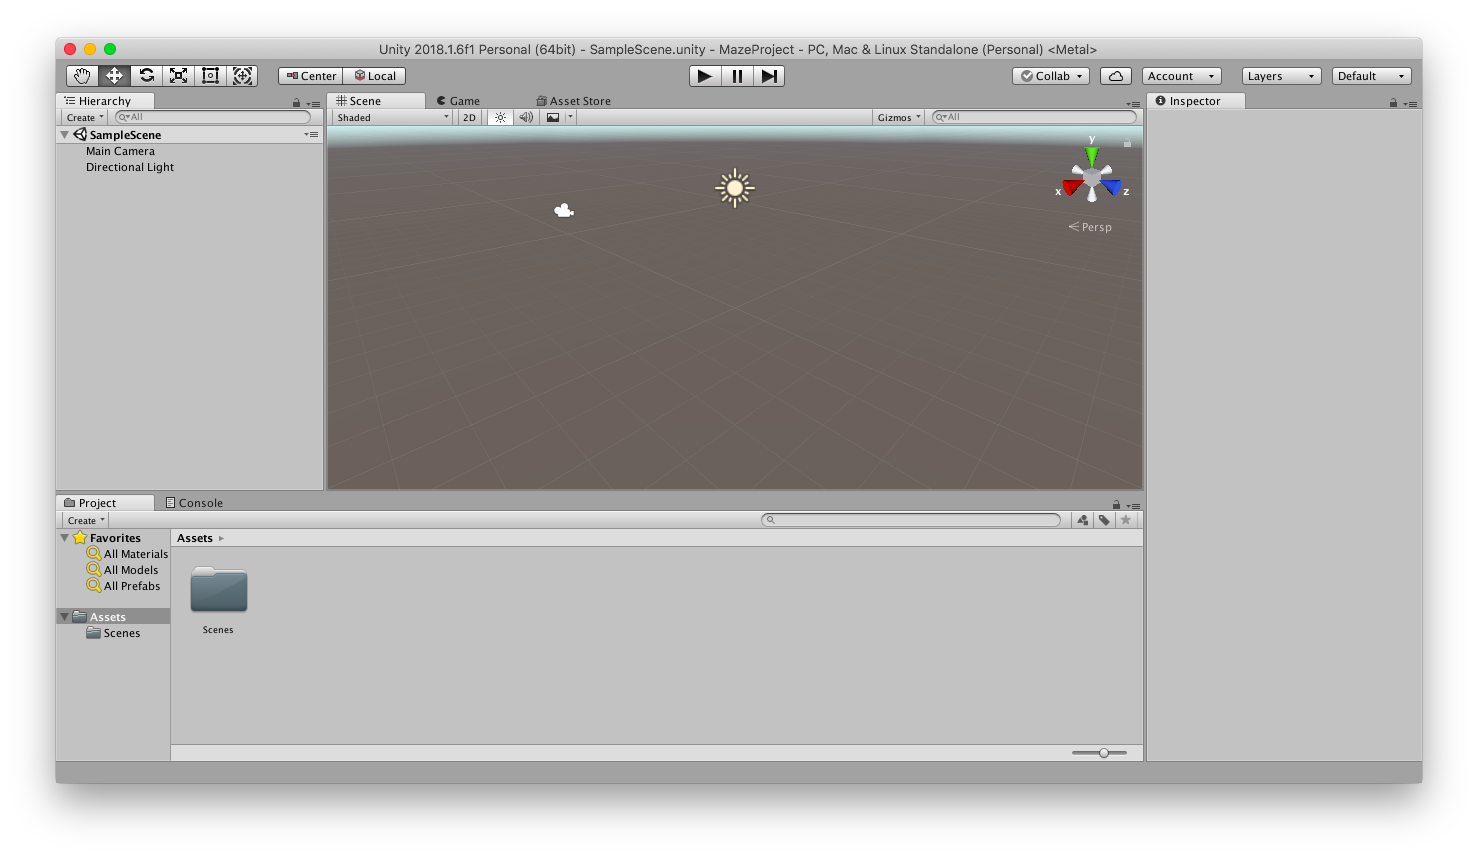Viewport: 1478px width, 857px height.
Task: Toggle pivot mode Center button
Action: 311,76
